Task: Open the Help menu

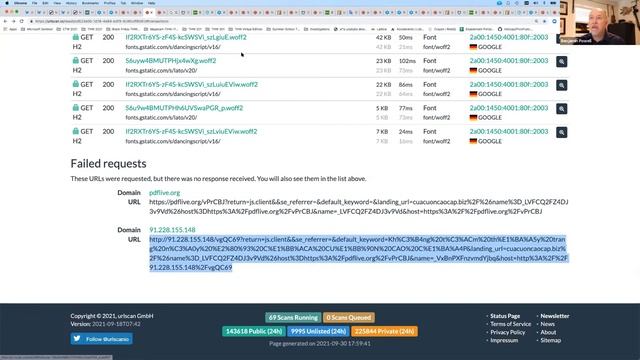Action: click(151, 3)
